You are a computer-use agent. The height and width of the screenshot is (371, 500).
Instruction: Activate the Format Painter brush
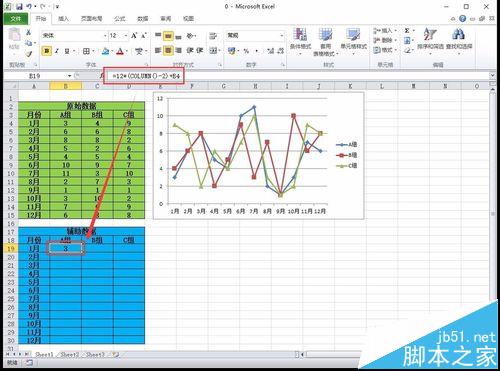pyautogui.click(x=29, y=53)
